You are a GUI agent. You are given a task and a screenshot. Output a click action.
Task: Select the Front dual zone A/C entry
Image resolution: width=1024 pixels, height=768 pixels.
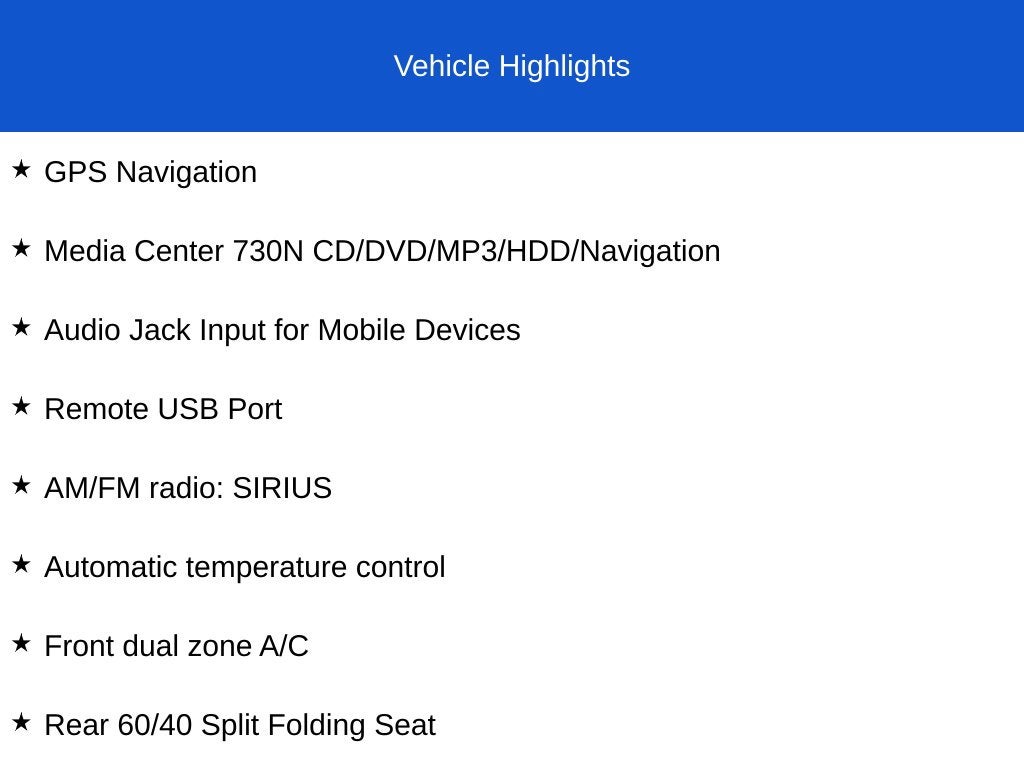pos(176,647)
